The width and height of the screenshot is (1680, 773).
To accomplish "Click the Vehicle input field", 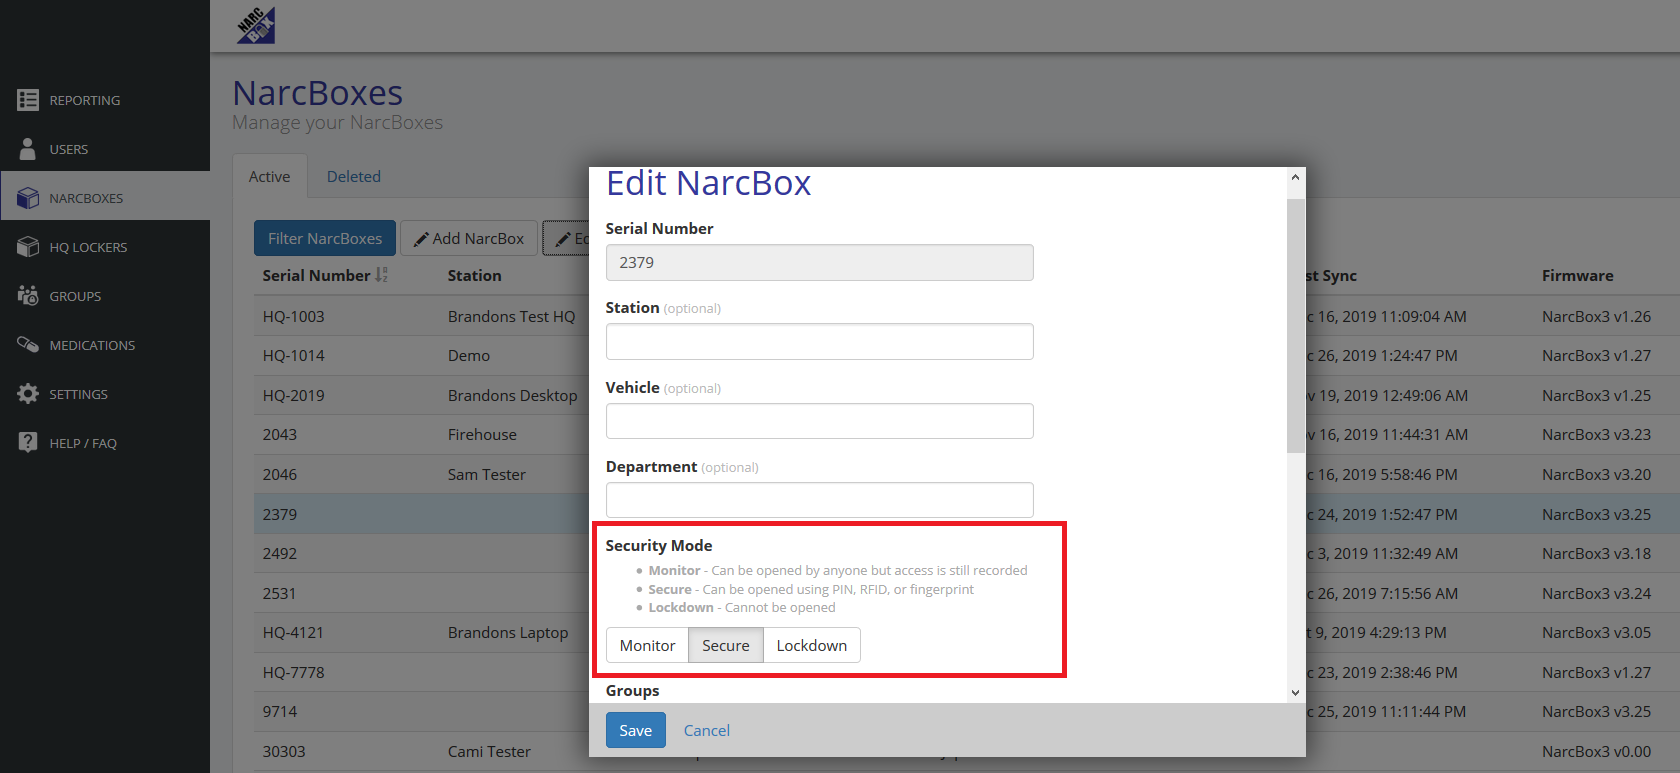I will (819, 421).
